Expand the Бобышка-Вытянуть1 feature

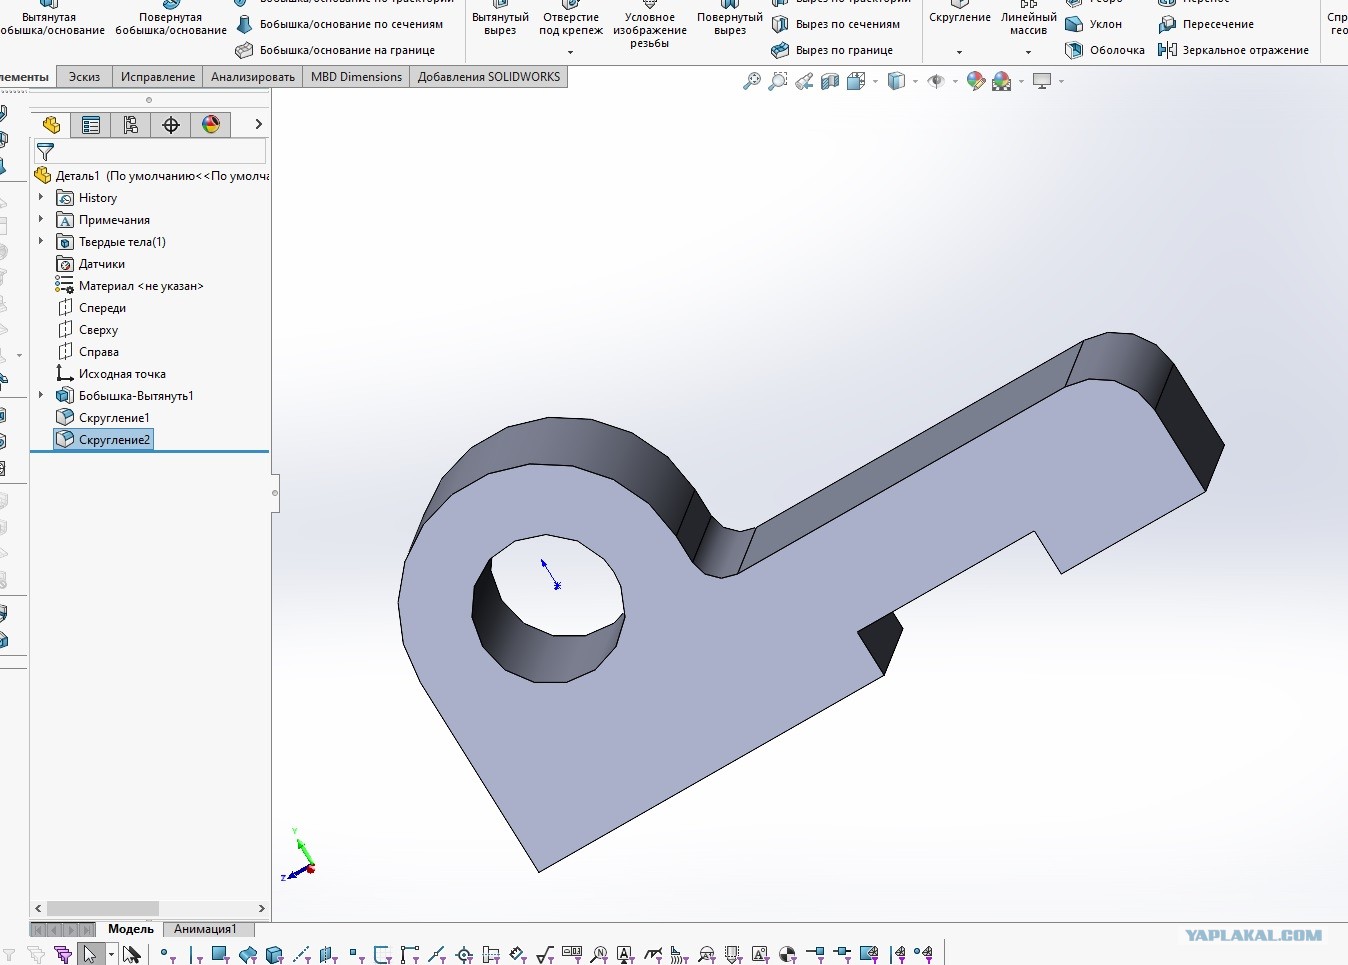41,396
